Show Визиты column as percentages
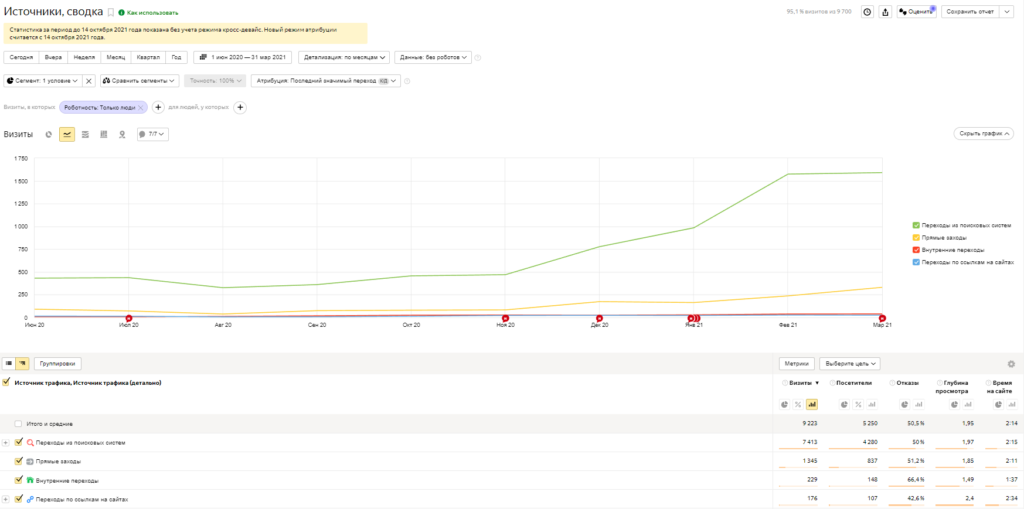This screenshot has width=1024, height=509. 798,404
